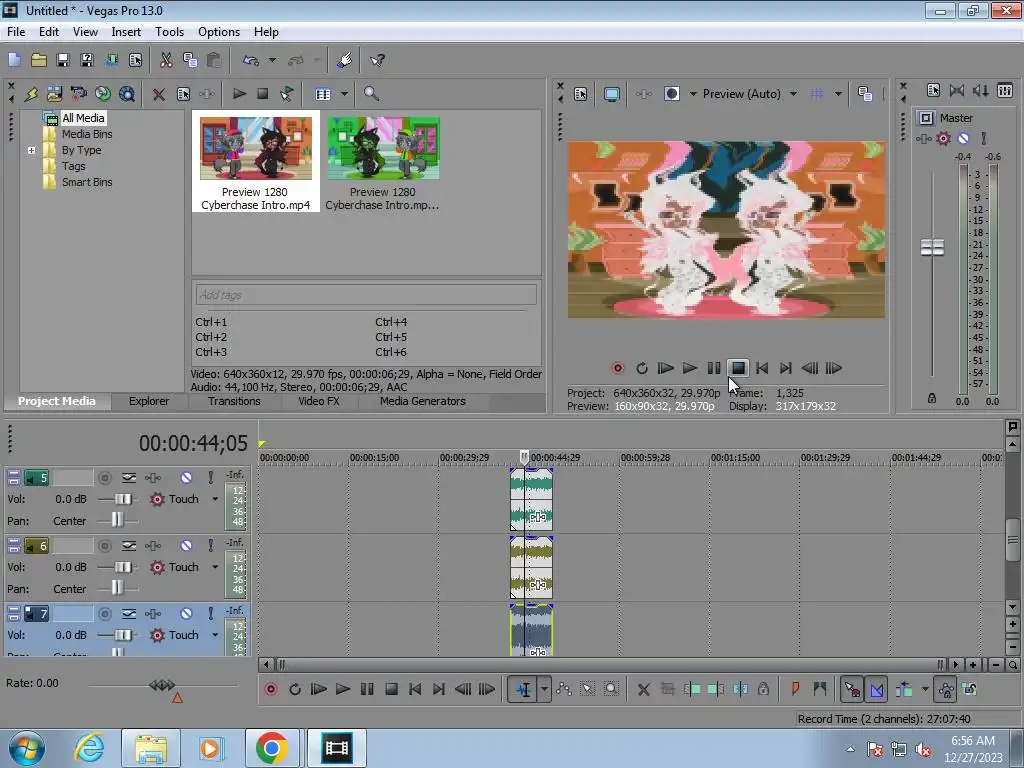Open Mixer downmix output icon
This screenshot has width=1024, height=768.
[x=957, y=91]
